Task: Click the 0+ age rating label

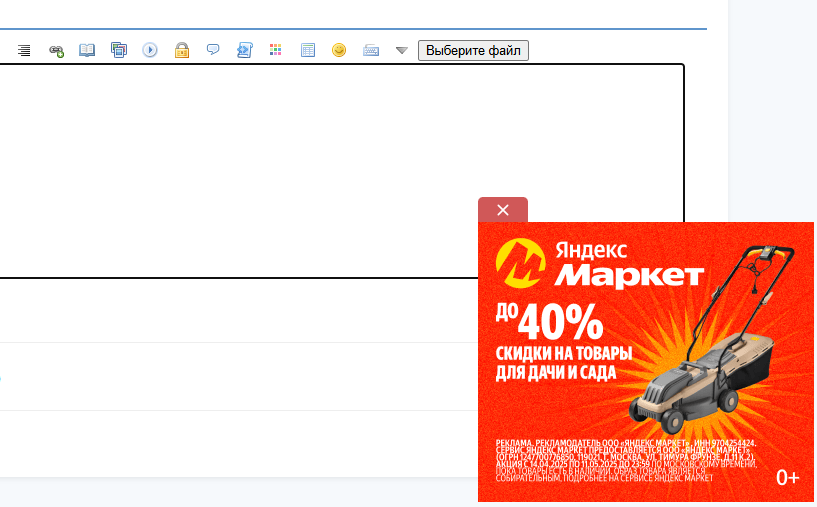Action: tap(787, 477)
